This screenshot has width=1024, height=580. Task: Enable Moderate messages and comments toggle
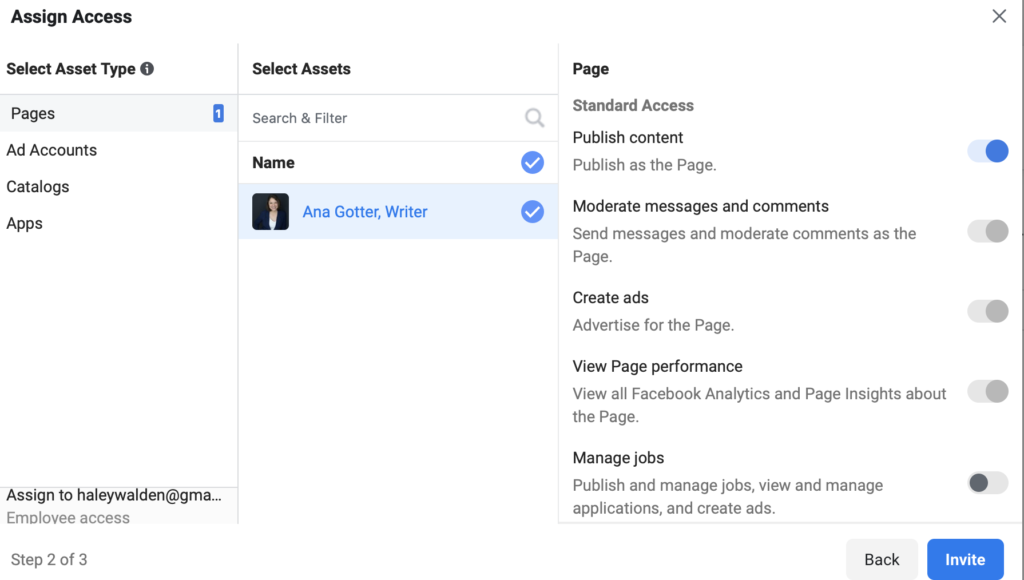coord(988,231)
